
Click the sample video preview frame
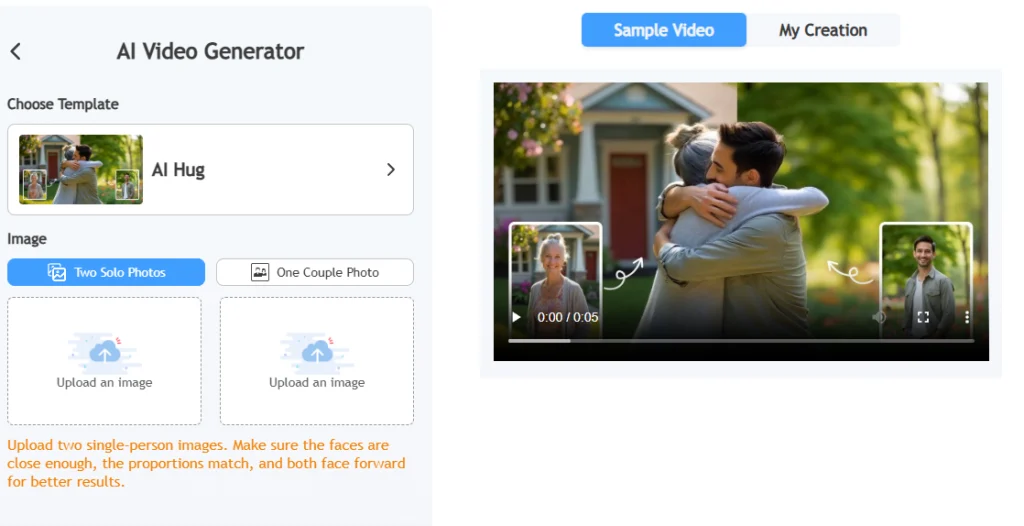tap(741, 222)
